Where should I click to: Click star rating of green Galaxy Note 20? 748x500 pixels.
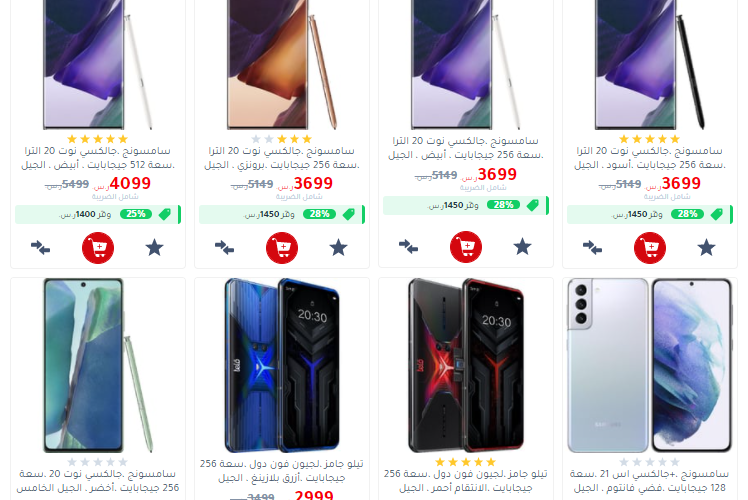click(x=98, y=462)
